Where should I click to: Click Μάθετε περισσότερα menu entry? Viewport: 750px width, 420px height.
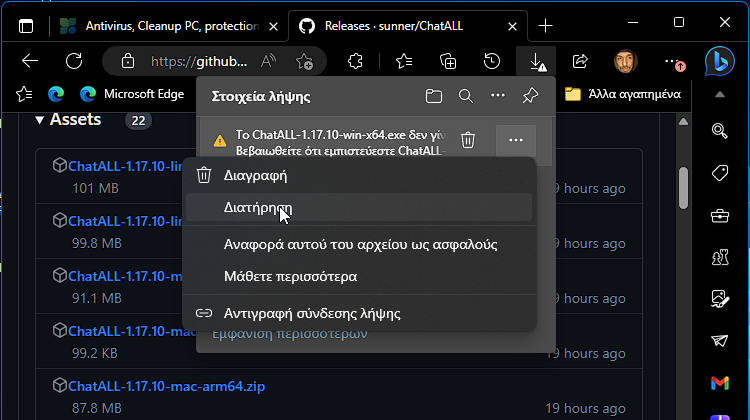pos(359,276)
